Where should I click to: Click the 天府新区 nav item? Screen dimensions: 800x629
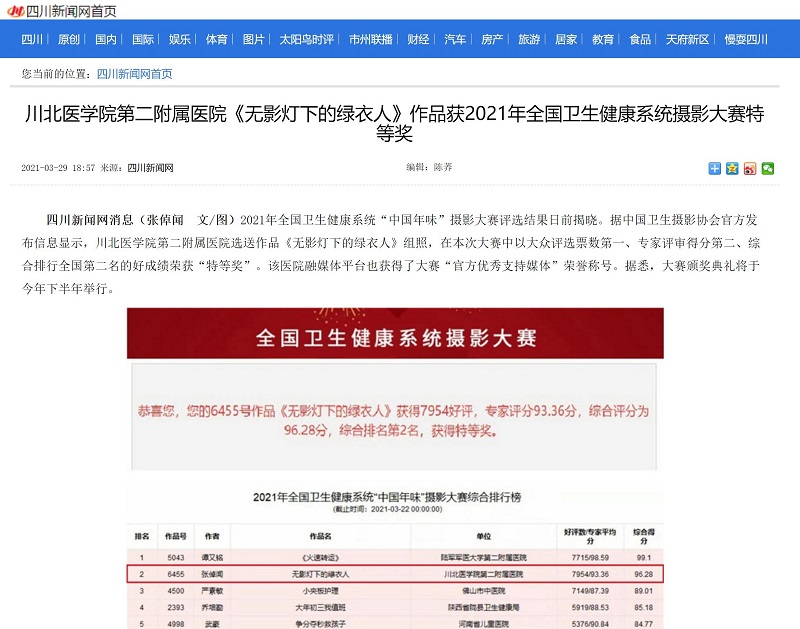tap(688, 40)
